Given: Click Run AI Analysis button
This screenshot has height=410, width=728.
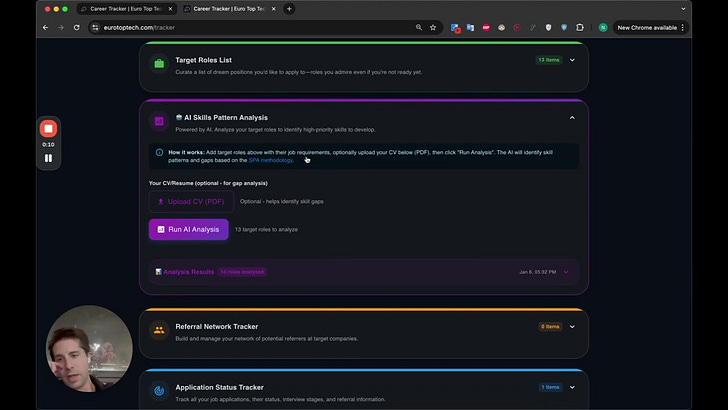Looking at the screenshot, I should coord(188,229).
